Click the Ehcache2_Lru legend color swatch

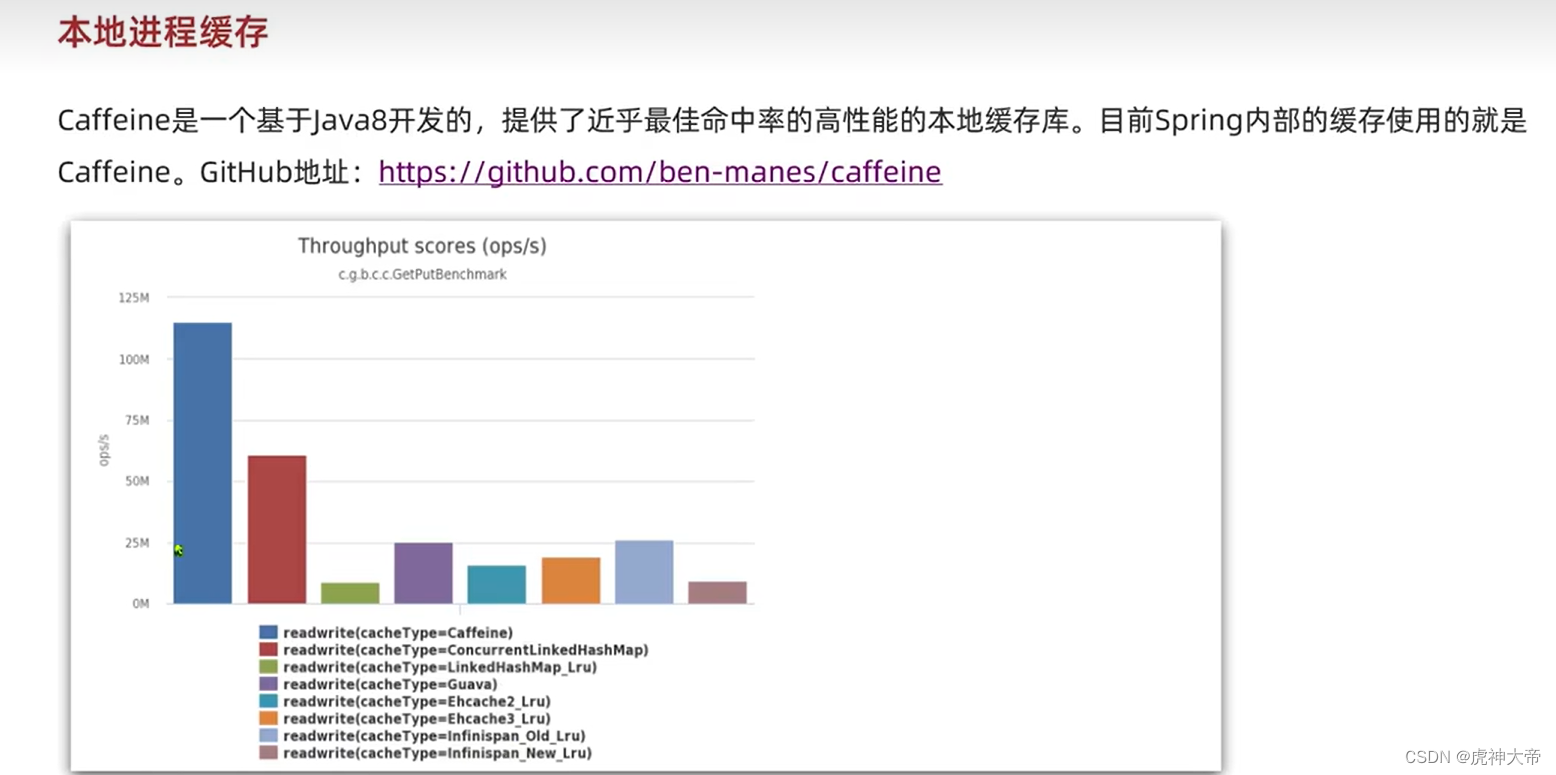pos(268,702)
